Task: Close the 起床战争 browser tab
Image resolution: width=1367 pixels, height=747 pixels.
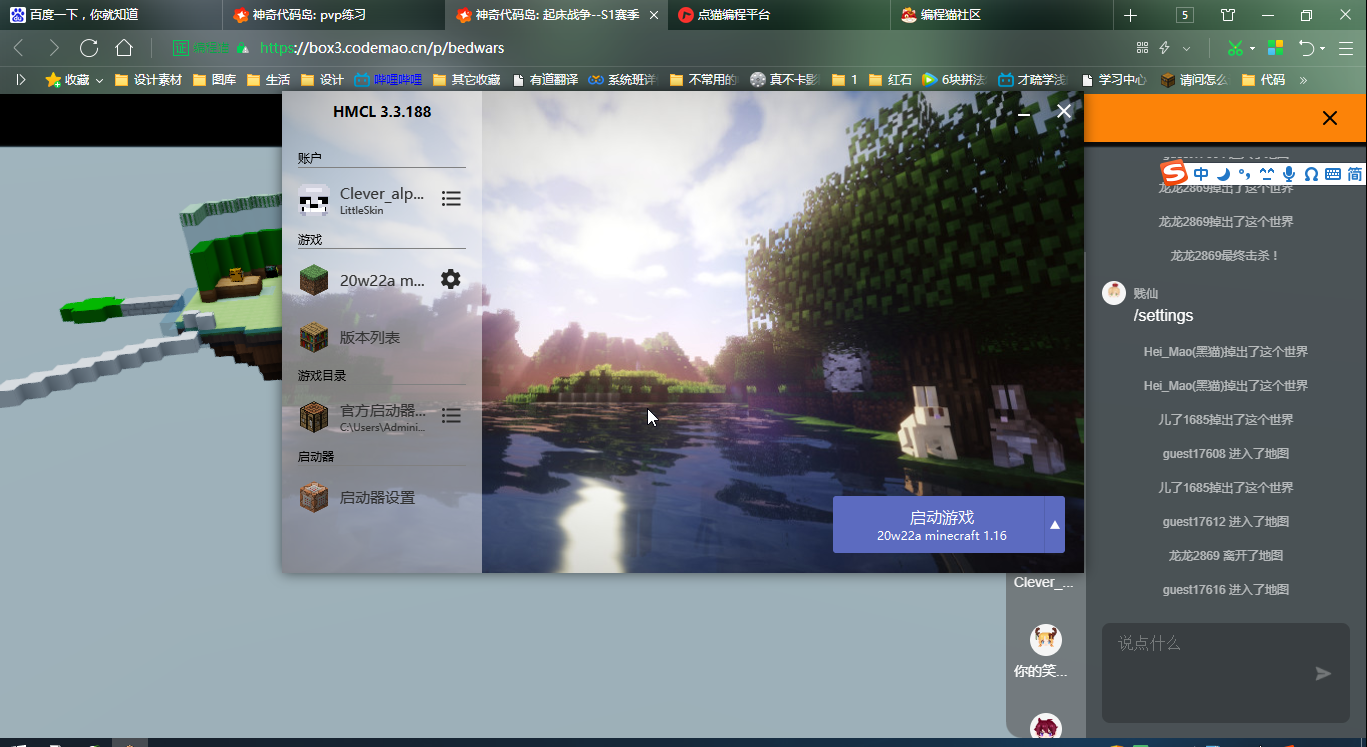Action: coord(654,15)
